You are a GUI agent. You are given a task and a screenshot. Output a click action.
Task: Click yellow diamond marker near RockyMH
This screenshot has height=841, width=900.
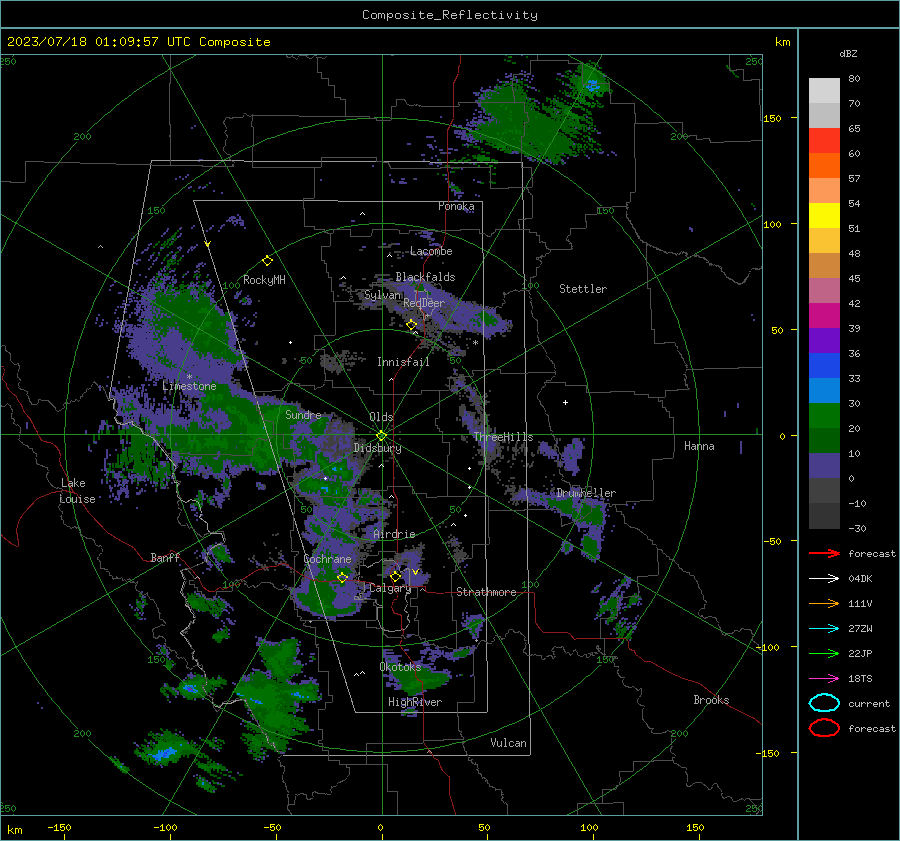click(x=267, y=261)
